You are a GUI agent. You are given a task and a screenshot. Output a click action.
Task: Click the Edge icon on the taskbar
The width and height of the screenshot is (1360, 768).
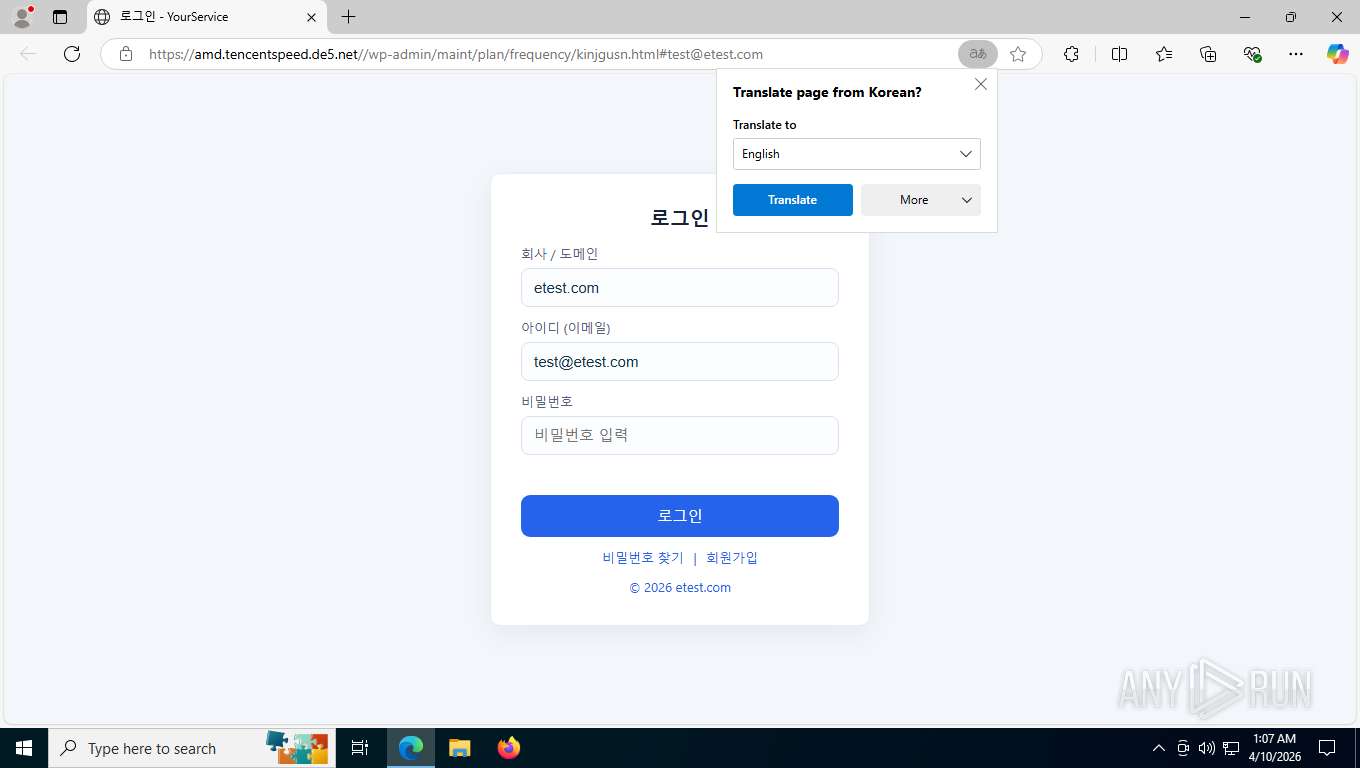411,748
